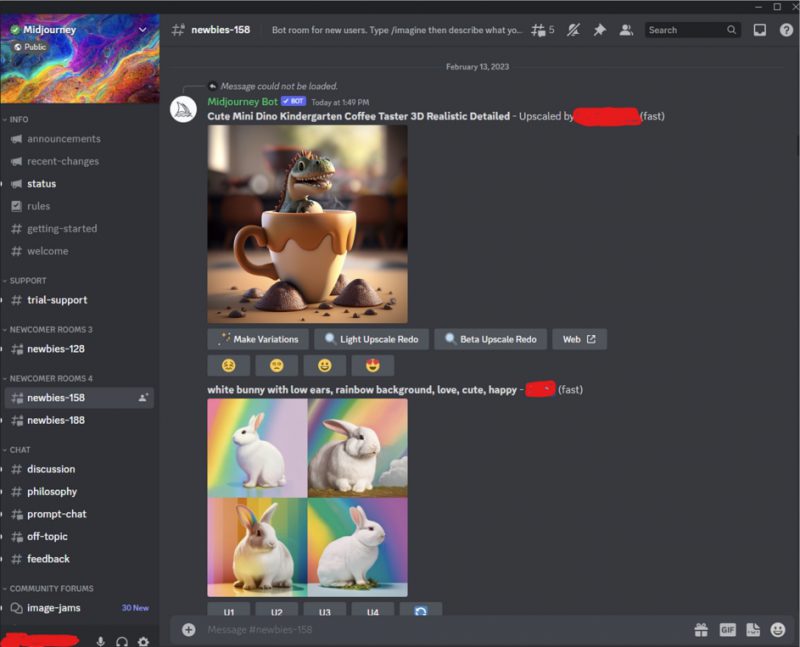Click the plus attachment icon in message box
The image size is (800, 647).
[189, 630]
